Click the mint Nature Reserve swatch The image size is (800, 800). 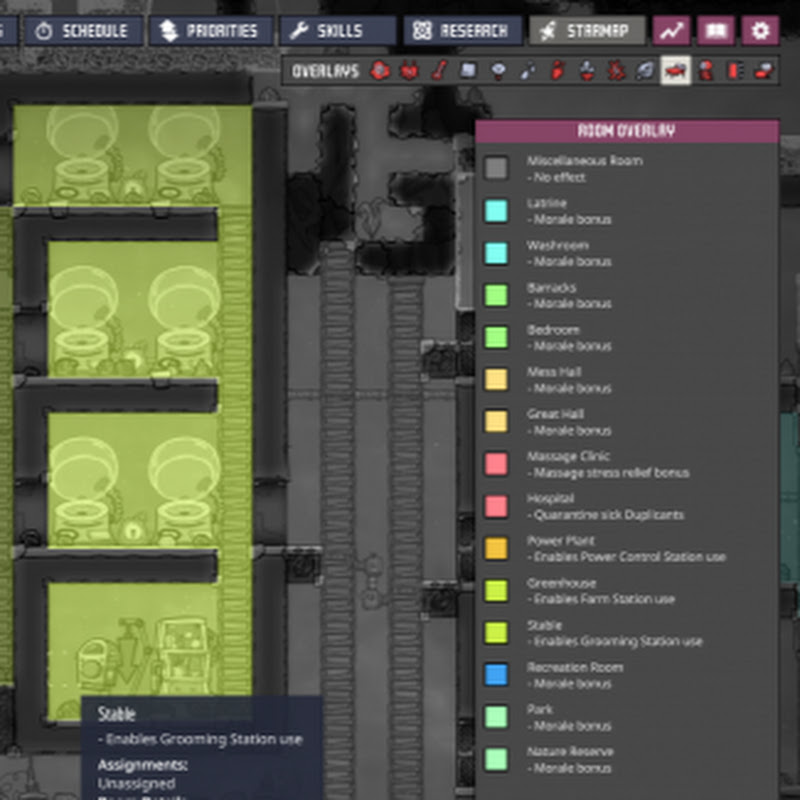[496, 759]
